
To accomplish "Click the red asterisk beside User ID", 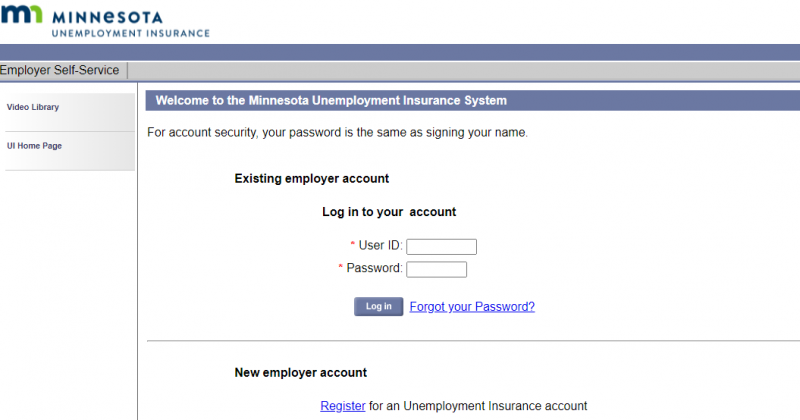I will pyautogui.click(x=352, y=245).
